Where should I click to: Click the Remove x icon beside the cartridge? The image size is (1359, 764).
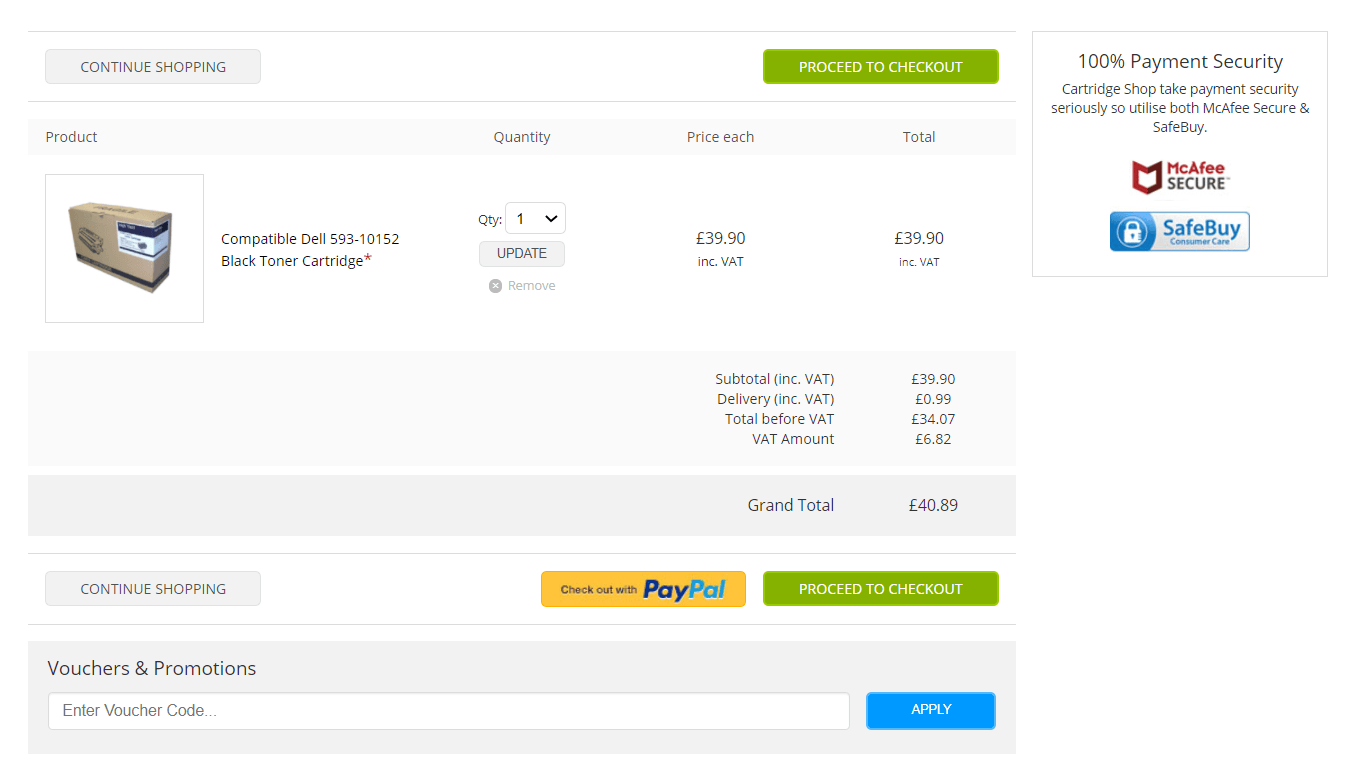[x=495, y=285]
